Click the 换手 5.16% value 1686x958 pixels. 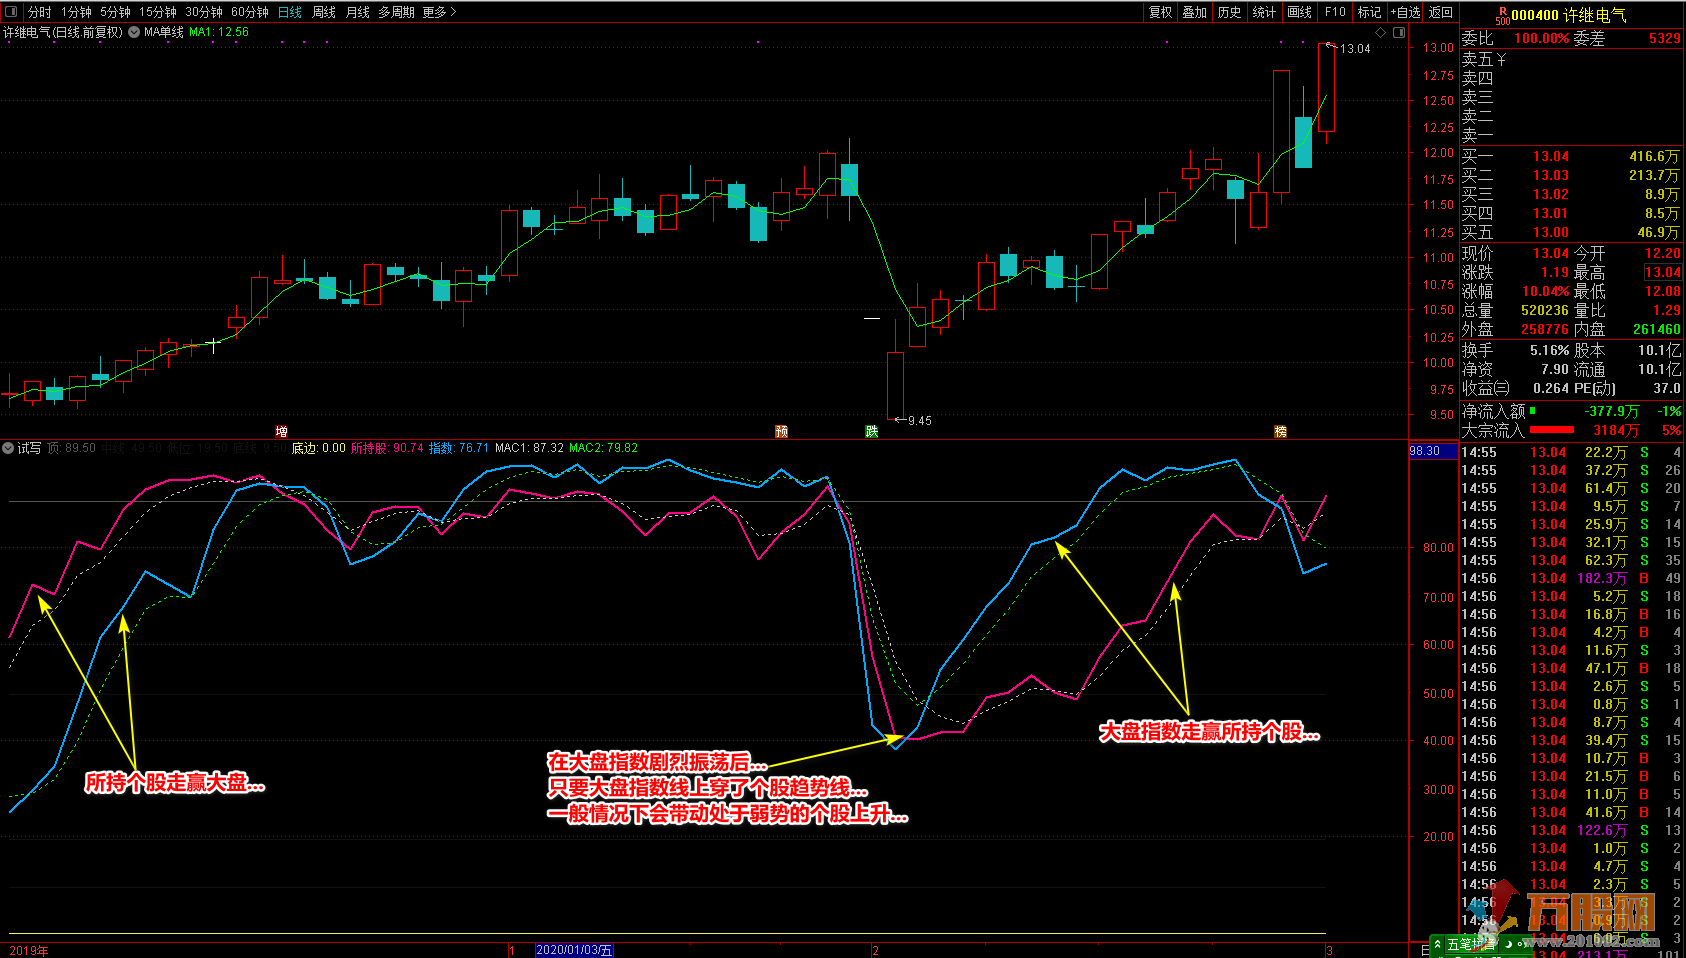click(1550, 351)
